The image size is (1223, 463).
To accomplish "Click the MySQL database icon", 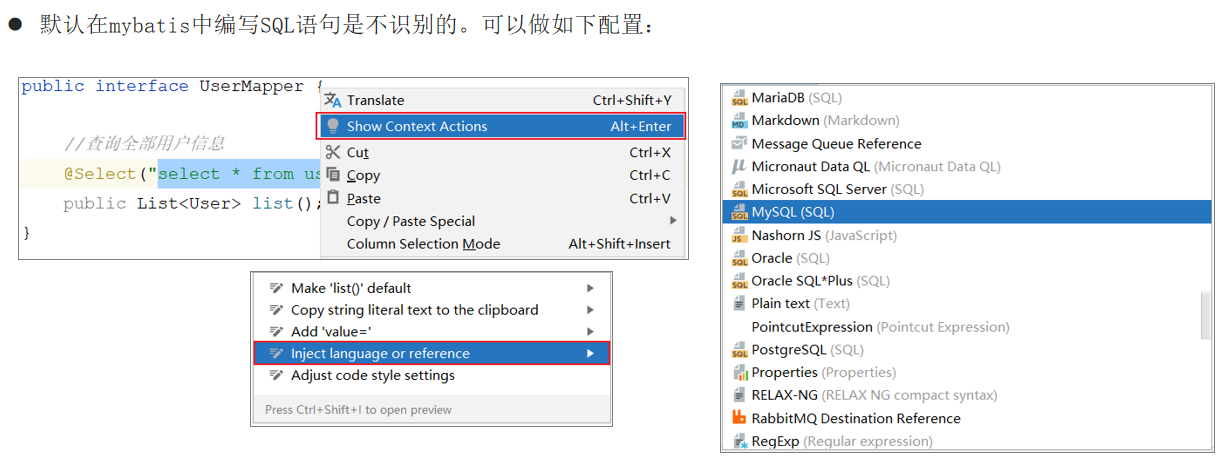I will [739, 212].
